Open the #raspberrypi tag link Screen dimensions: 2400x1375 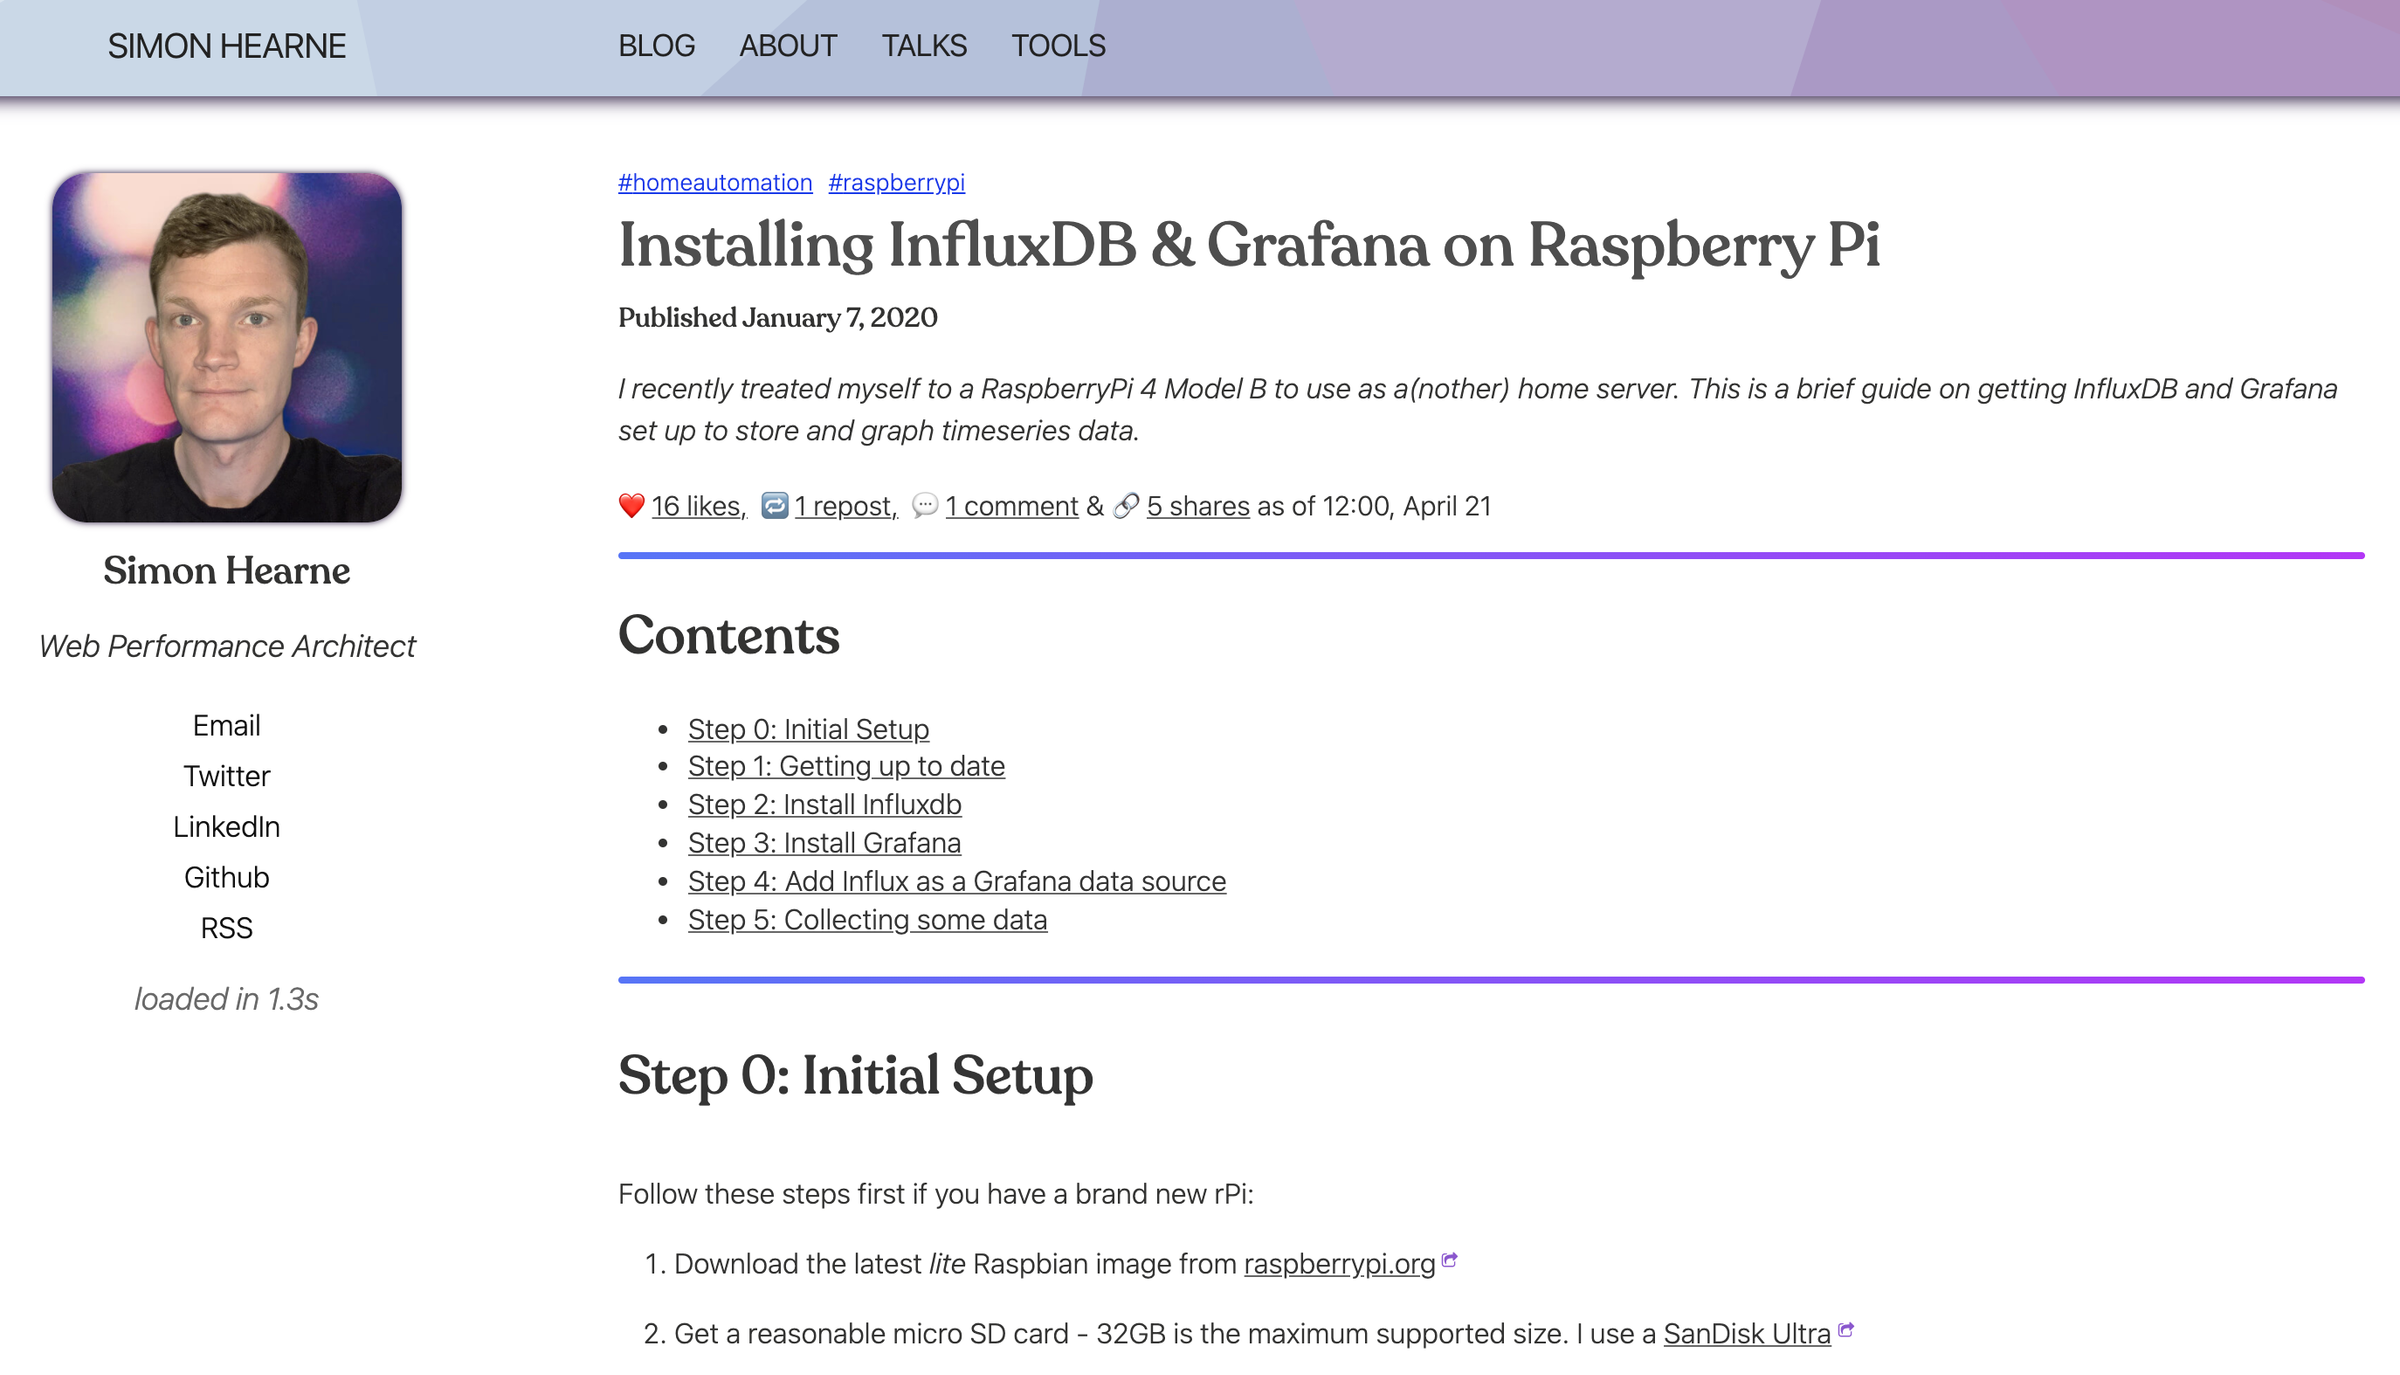896,183
